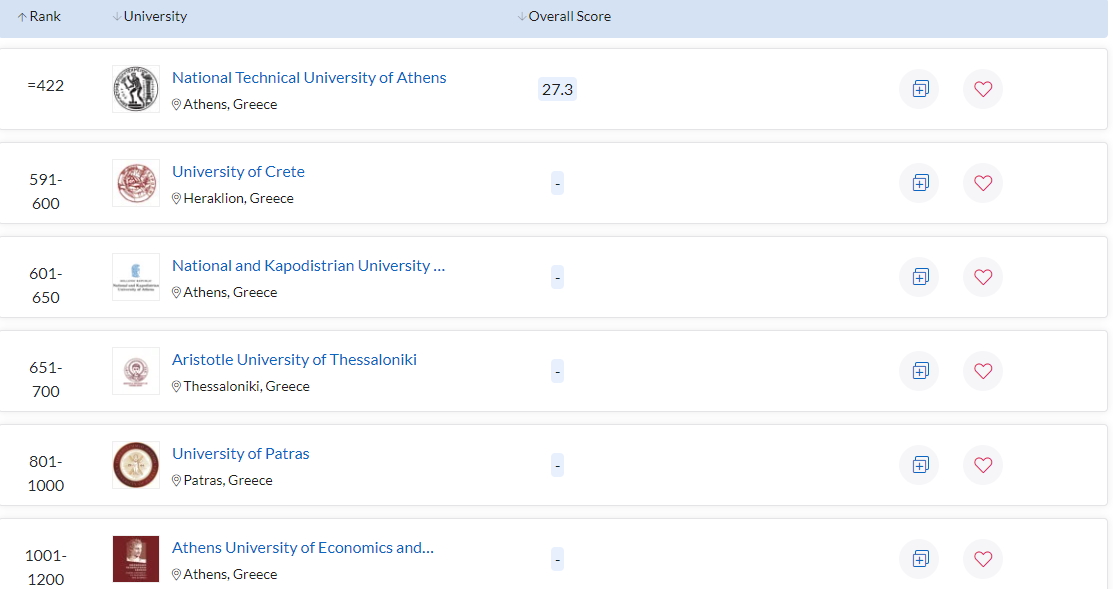
Task: Select location text Heraklion, Greece
Action: [x=238, y=199]
